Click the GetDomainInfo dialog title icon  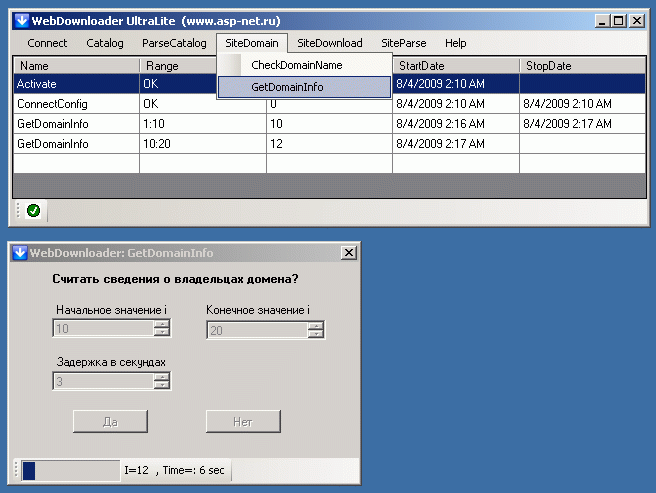point(20,253)
